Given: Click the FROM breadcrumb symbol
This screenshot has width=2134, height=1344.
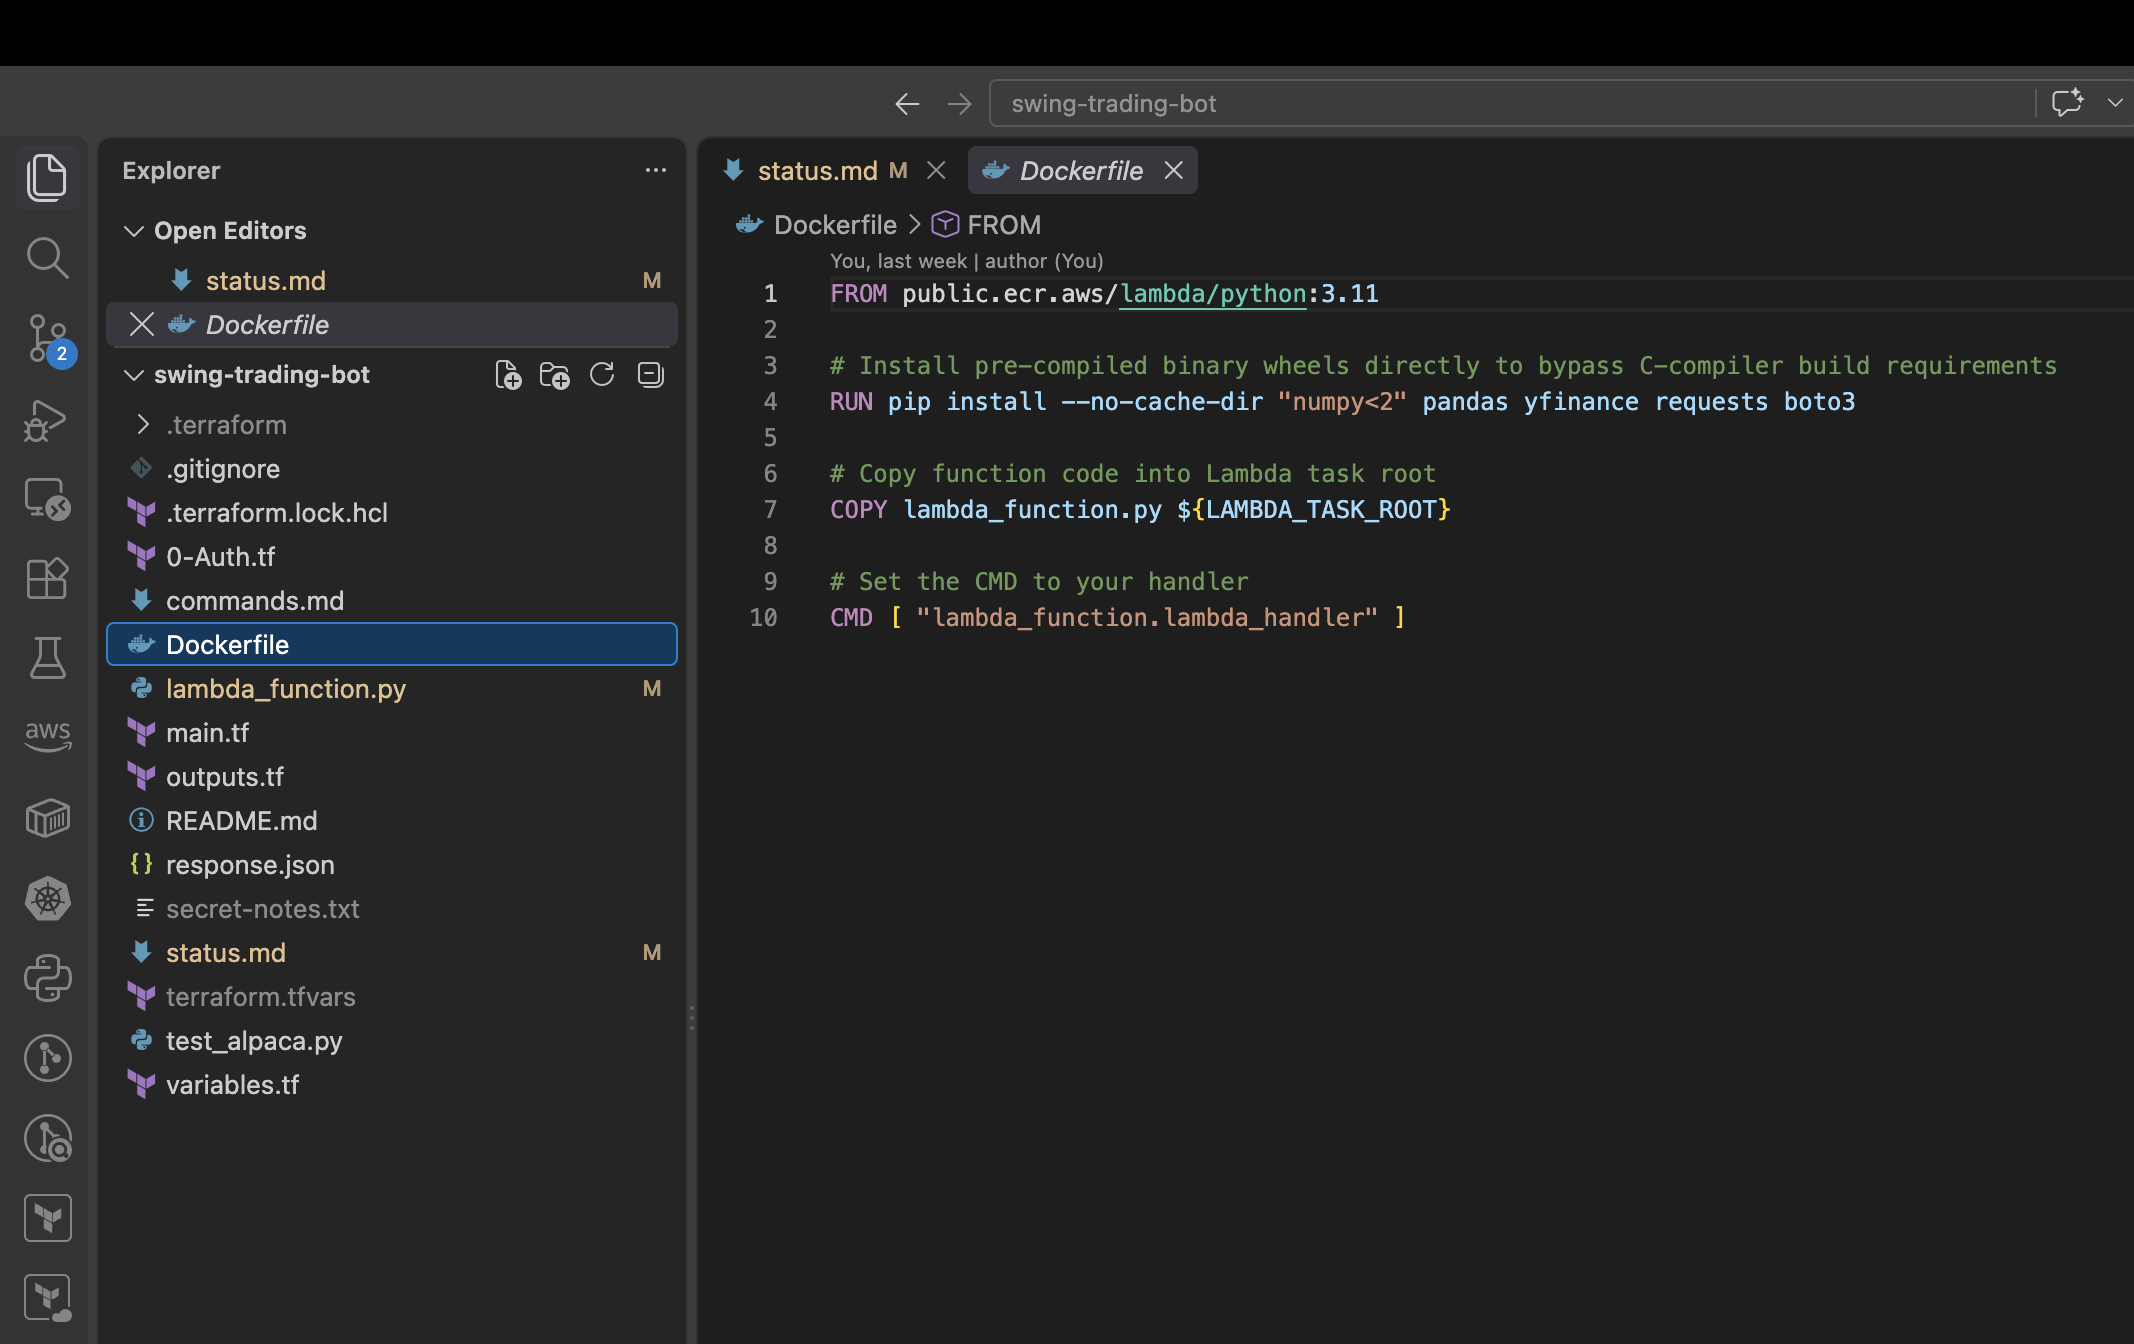Looking at the screenshot, I should [x=987, y=225].
